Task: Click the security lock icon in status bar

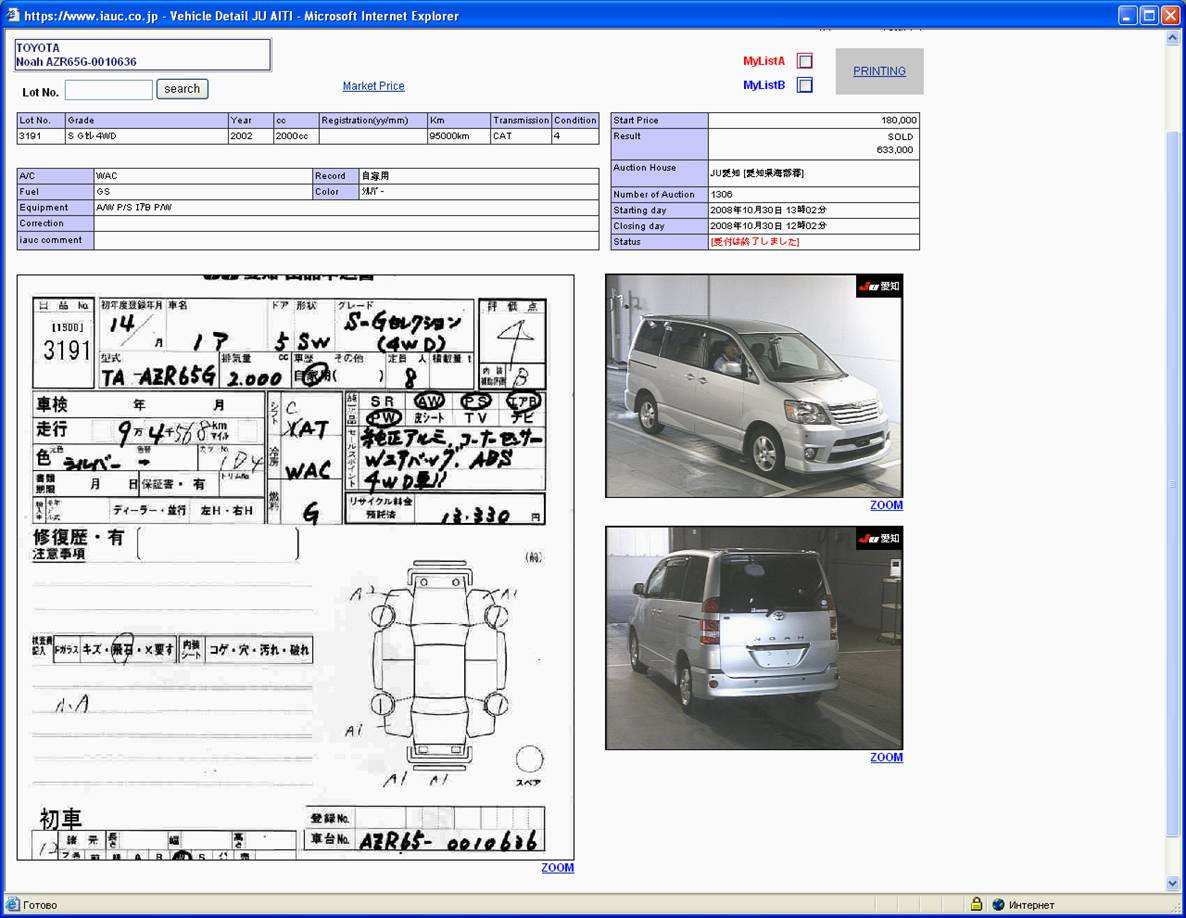Action: (x=976, y=904)
